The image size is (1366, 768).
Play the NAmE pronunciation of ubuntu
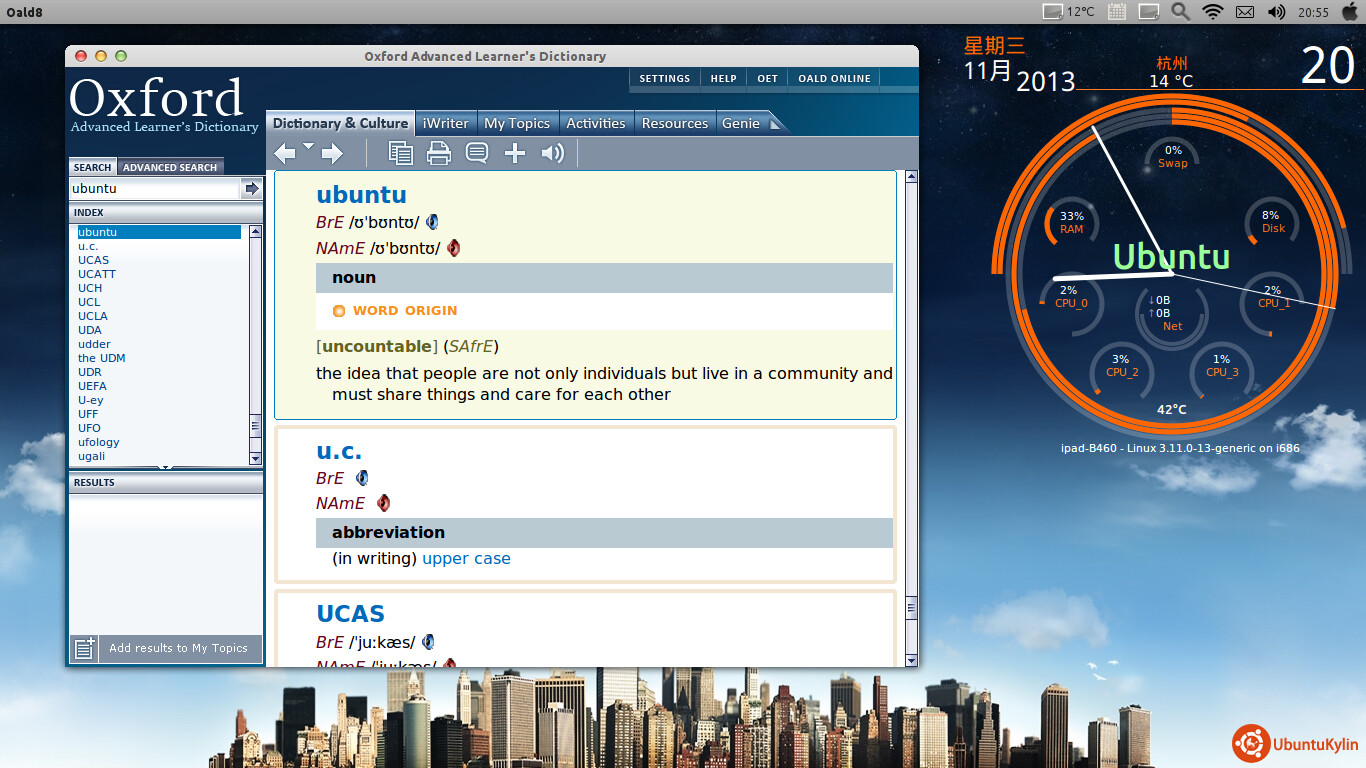(453, 248)
